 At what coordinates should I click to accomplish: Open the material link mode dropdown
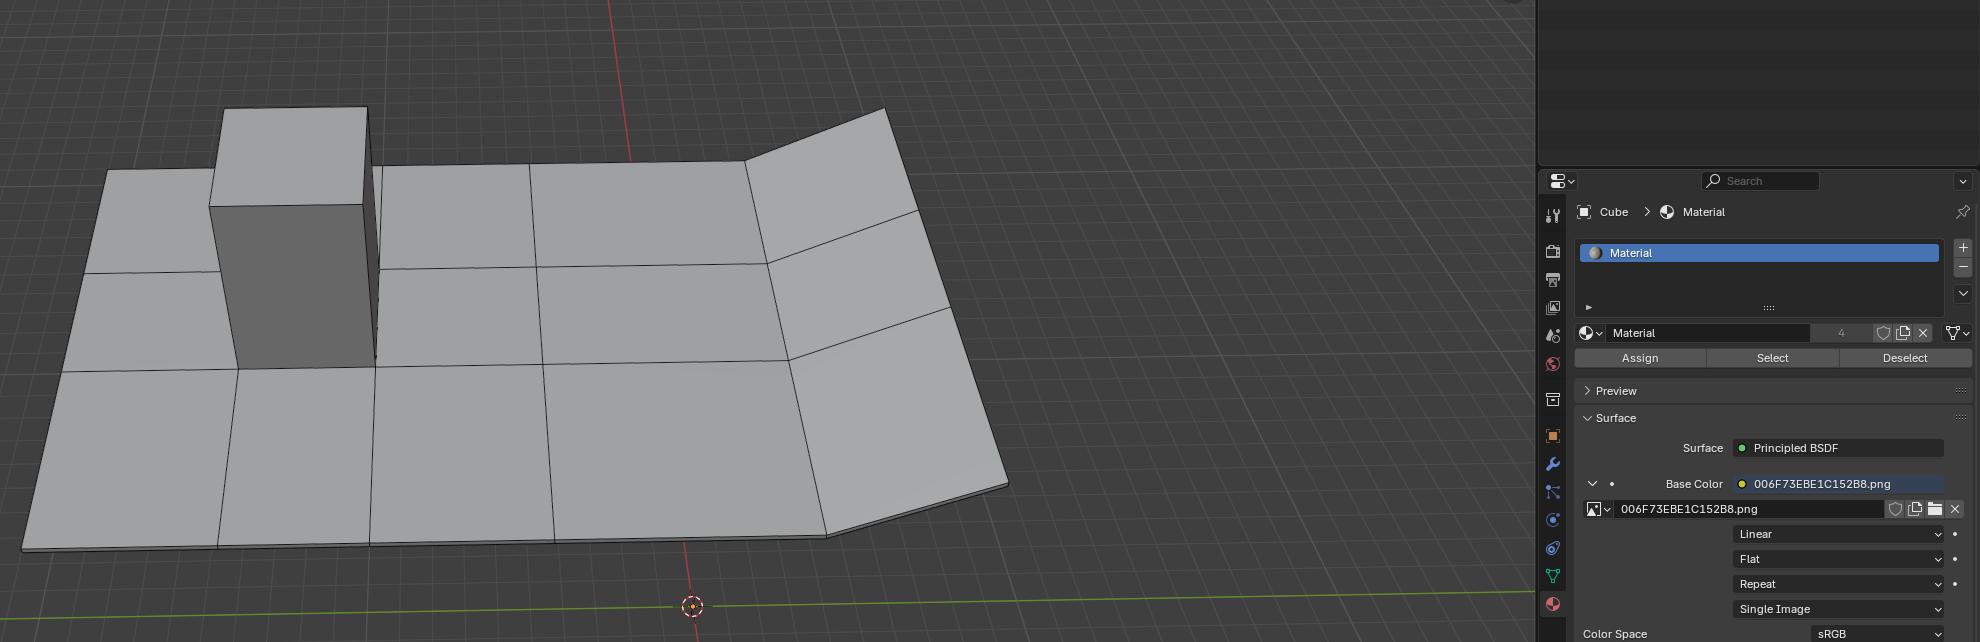(x=1957, y=333)
